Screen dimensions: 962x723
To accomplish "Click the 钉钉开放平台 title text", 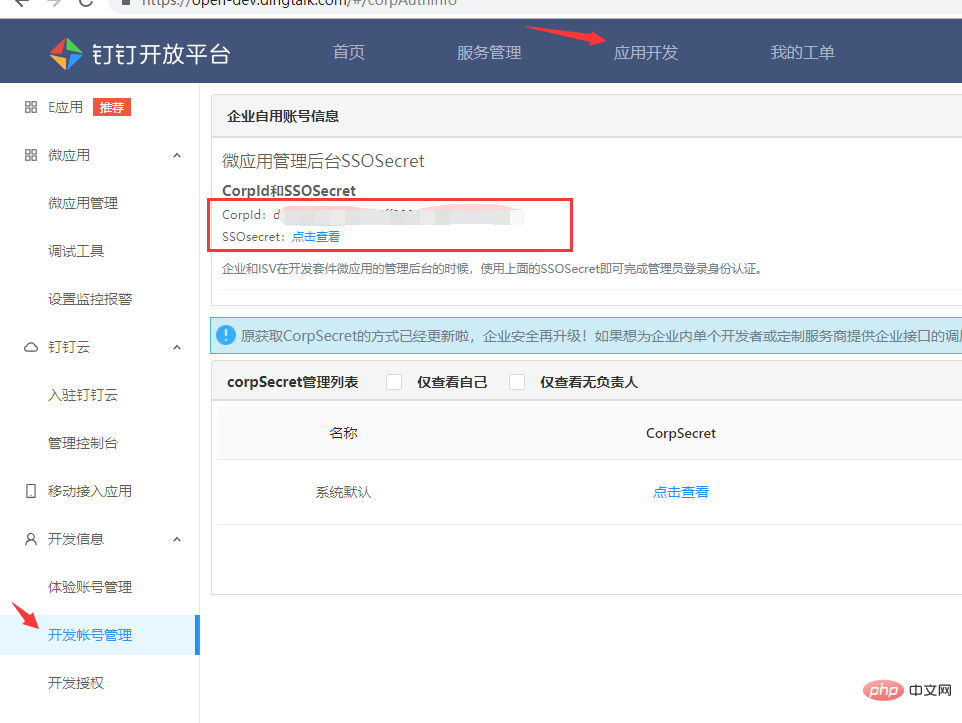I will tap(161, 54).
